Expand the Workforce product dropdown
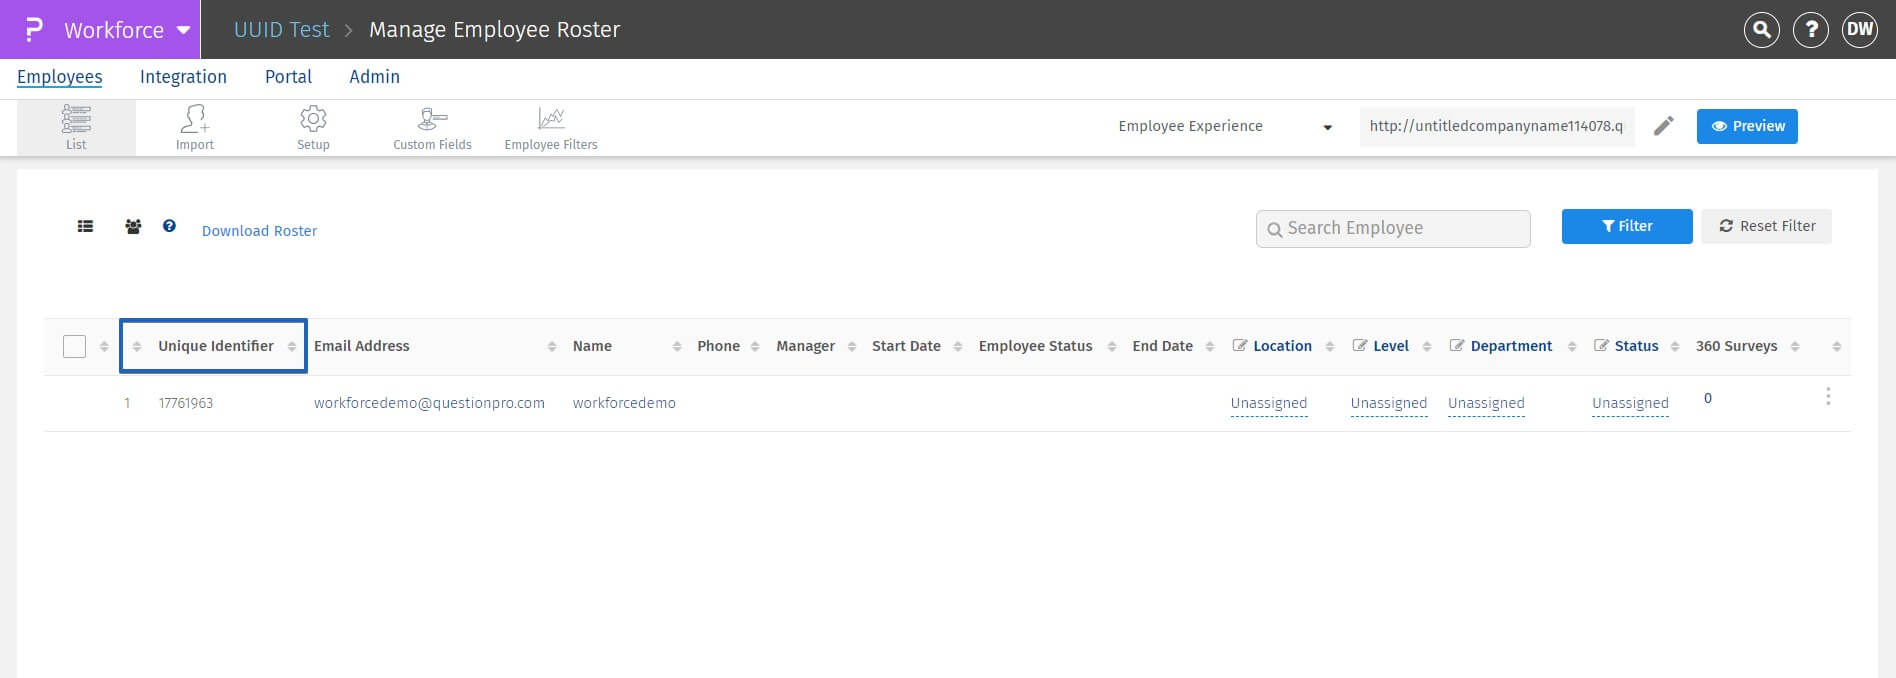The width and height of the screenshot is (1896, 678). click(x=183, y=30)
